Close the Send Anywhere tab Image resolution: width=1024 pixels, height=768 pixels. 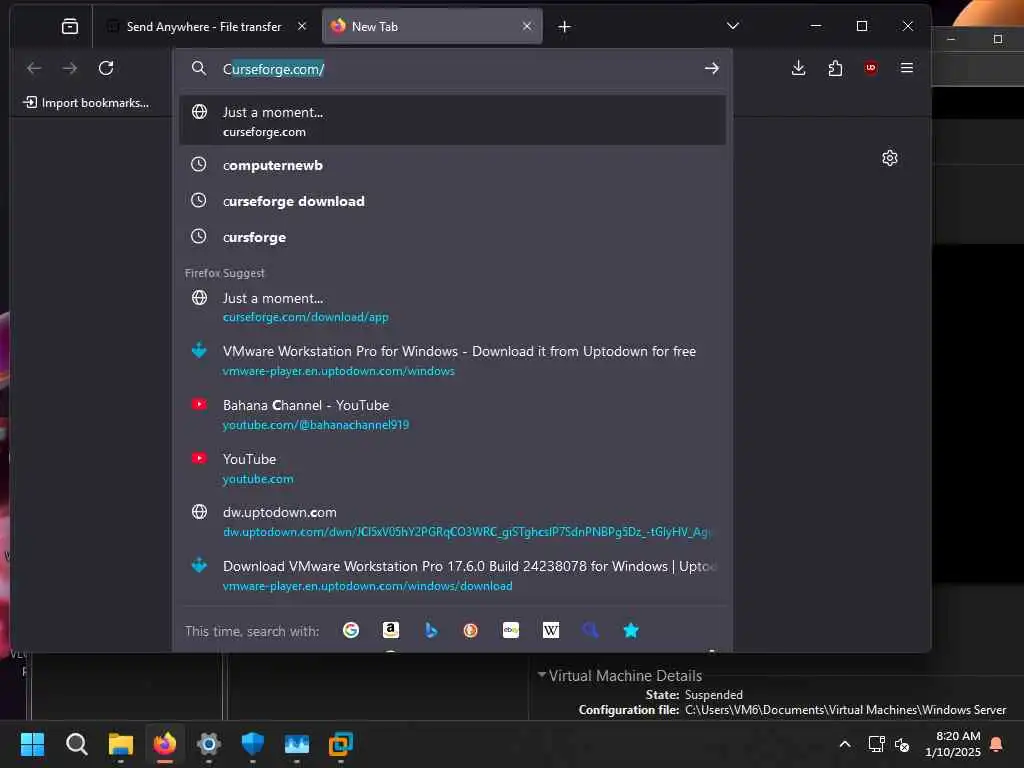[x=302, y=26]
